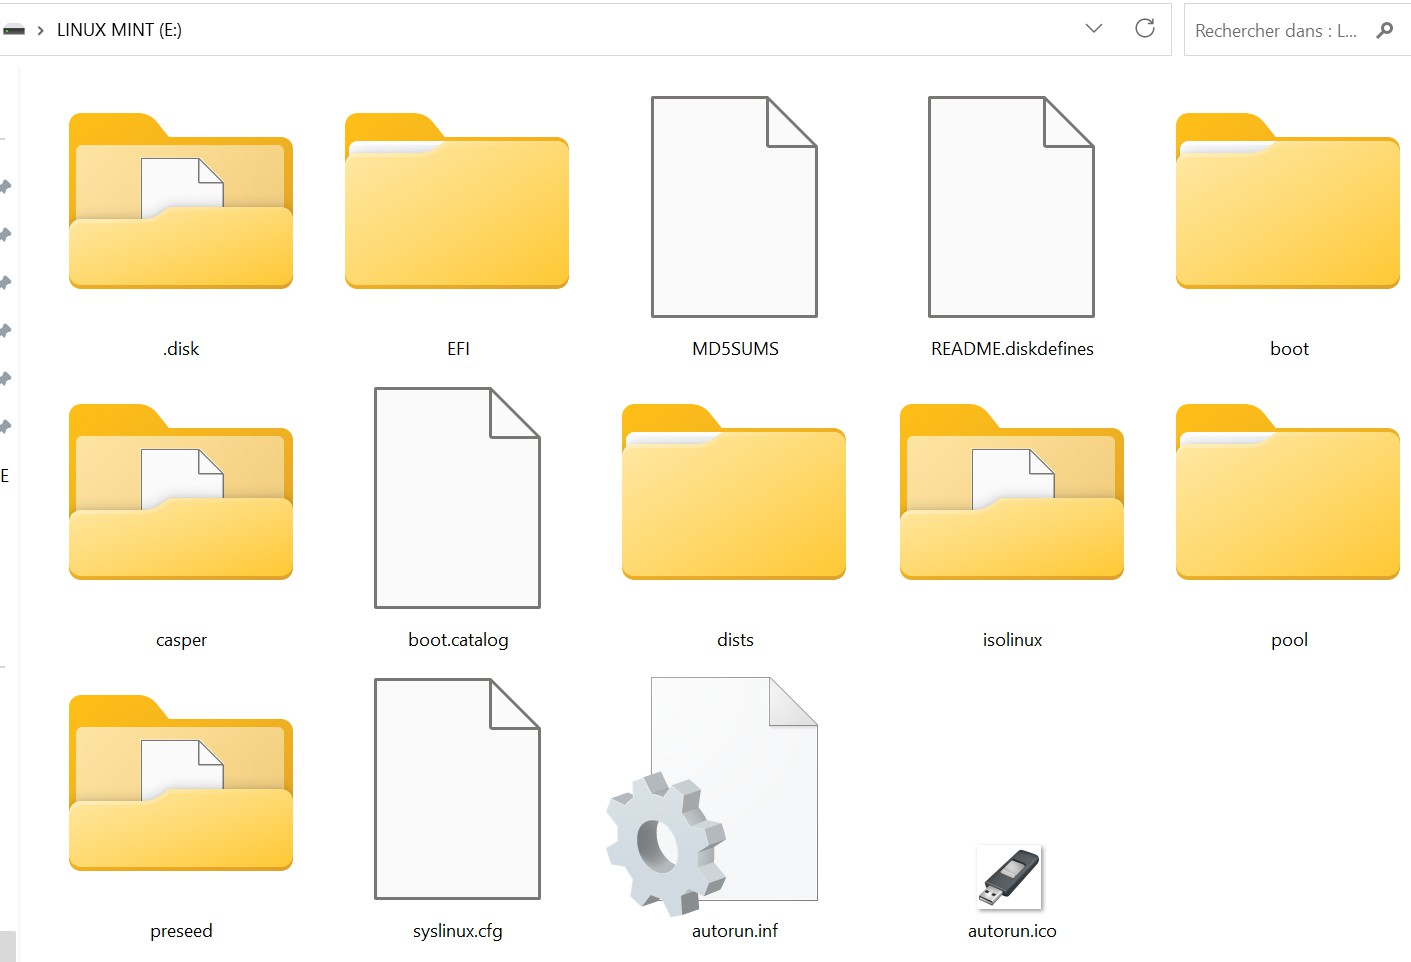The width and height of the screenshot is (1411, 962).
Task: Focus the 'Rechercher dans' search field
Action: coord(1297,30)
